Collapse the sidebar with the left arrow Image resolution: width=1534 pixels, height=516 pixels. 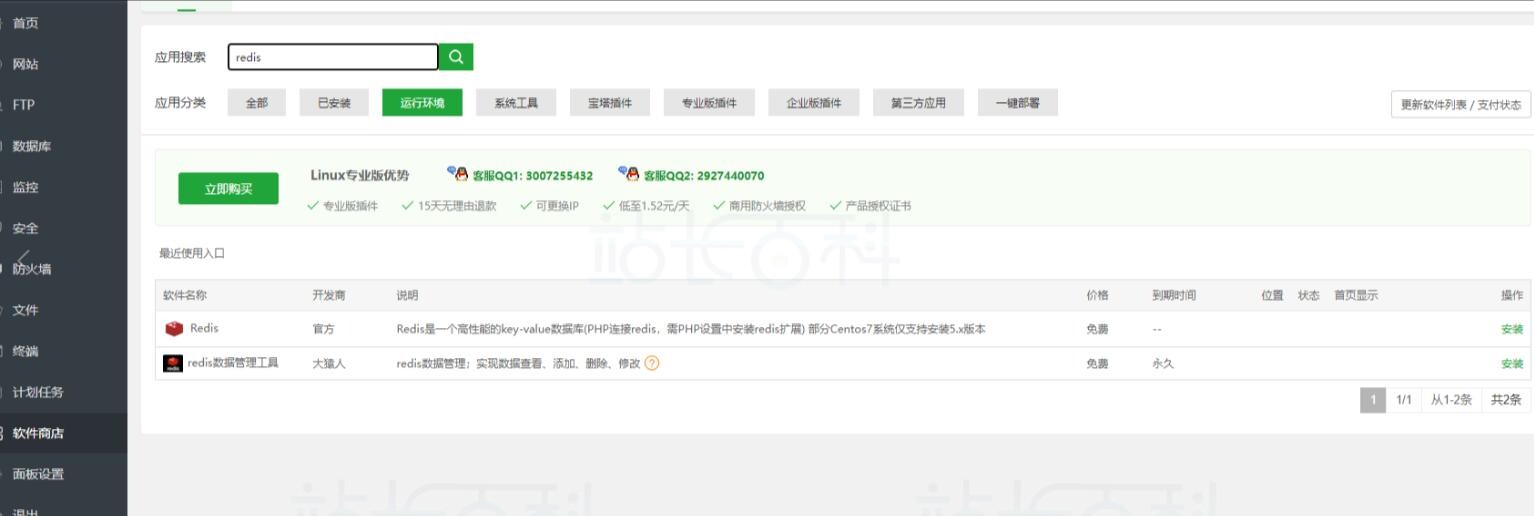click(22, 258)
